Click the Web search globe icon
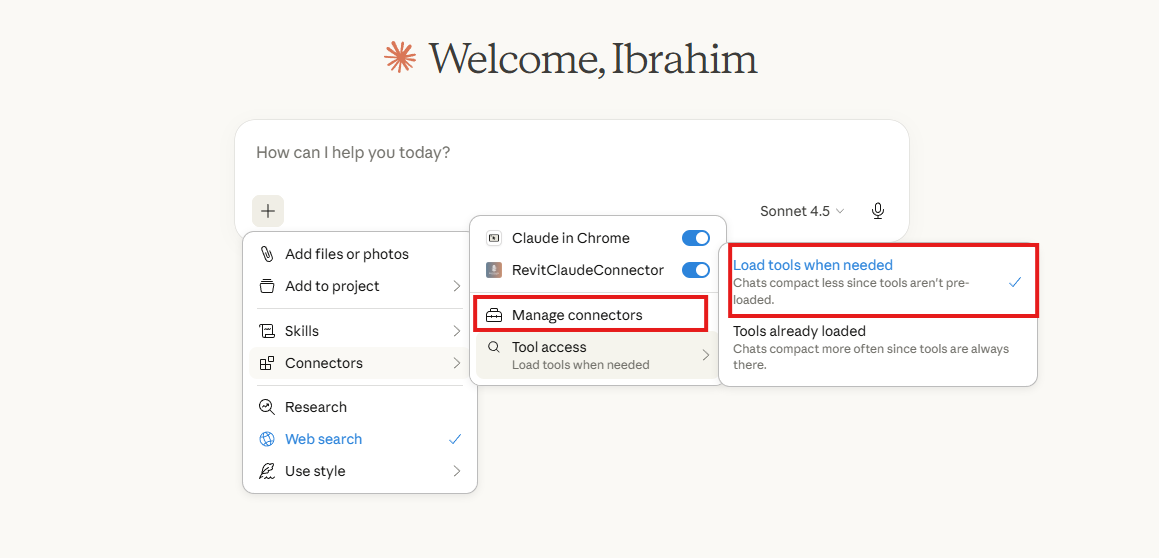The image size is (1159, 558). click(x=267, y=439)
